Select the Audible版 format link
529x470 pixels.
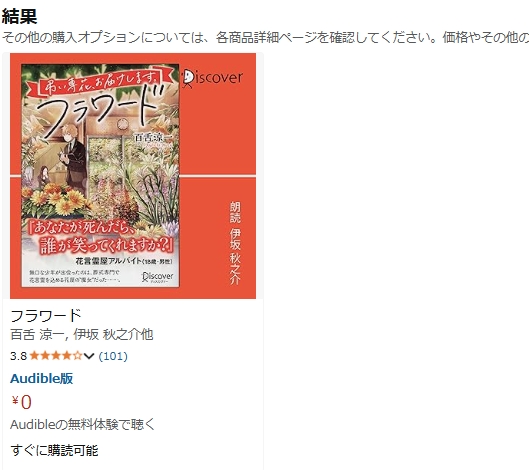41,379
